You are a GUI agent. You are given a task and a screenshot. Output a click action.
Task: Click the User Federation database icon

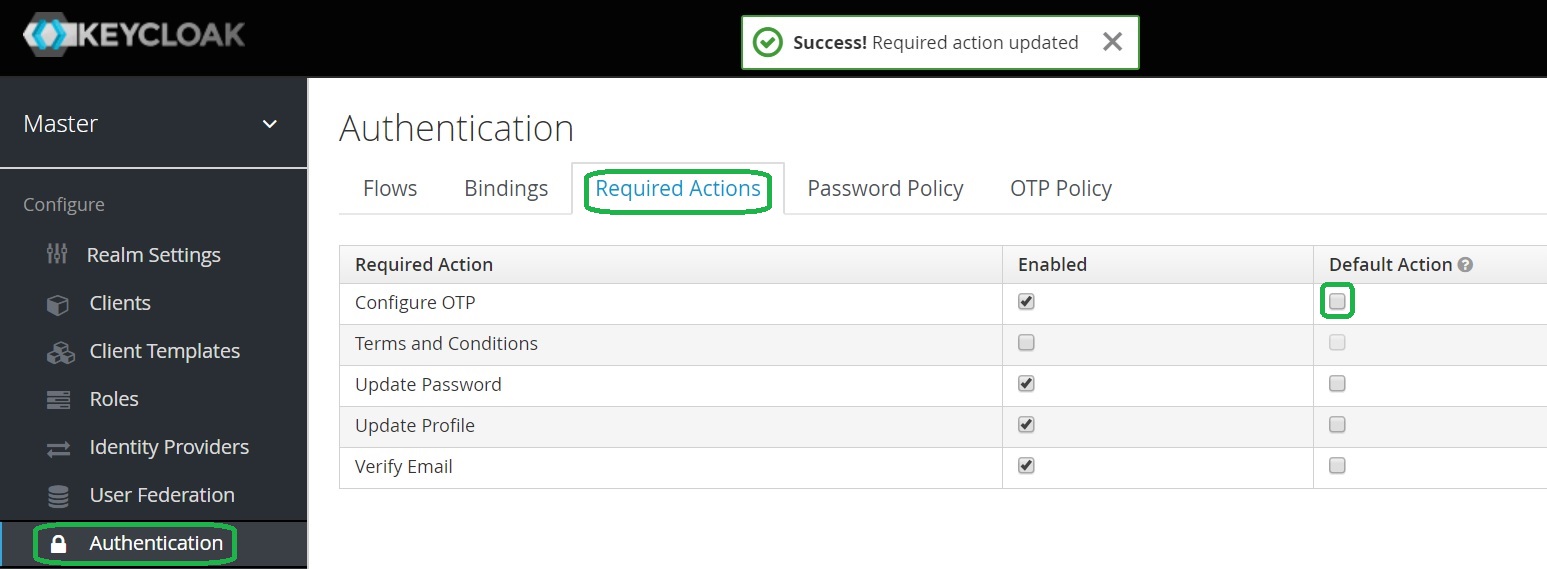(x=58, y=496)
